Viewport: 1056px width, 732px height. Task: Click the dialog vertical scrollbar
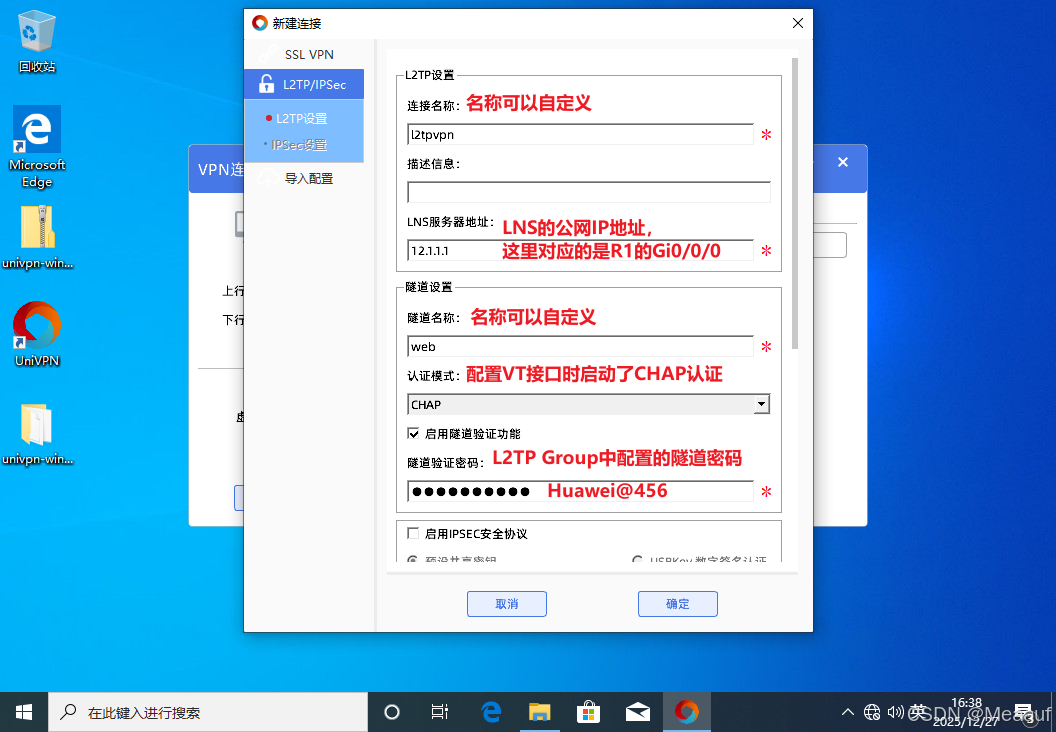click(x=795, y=203)
